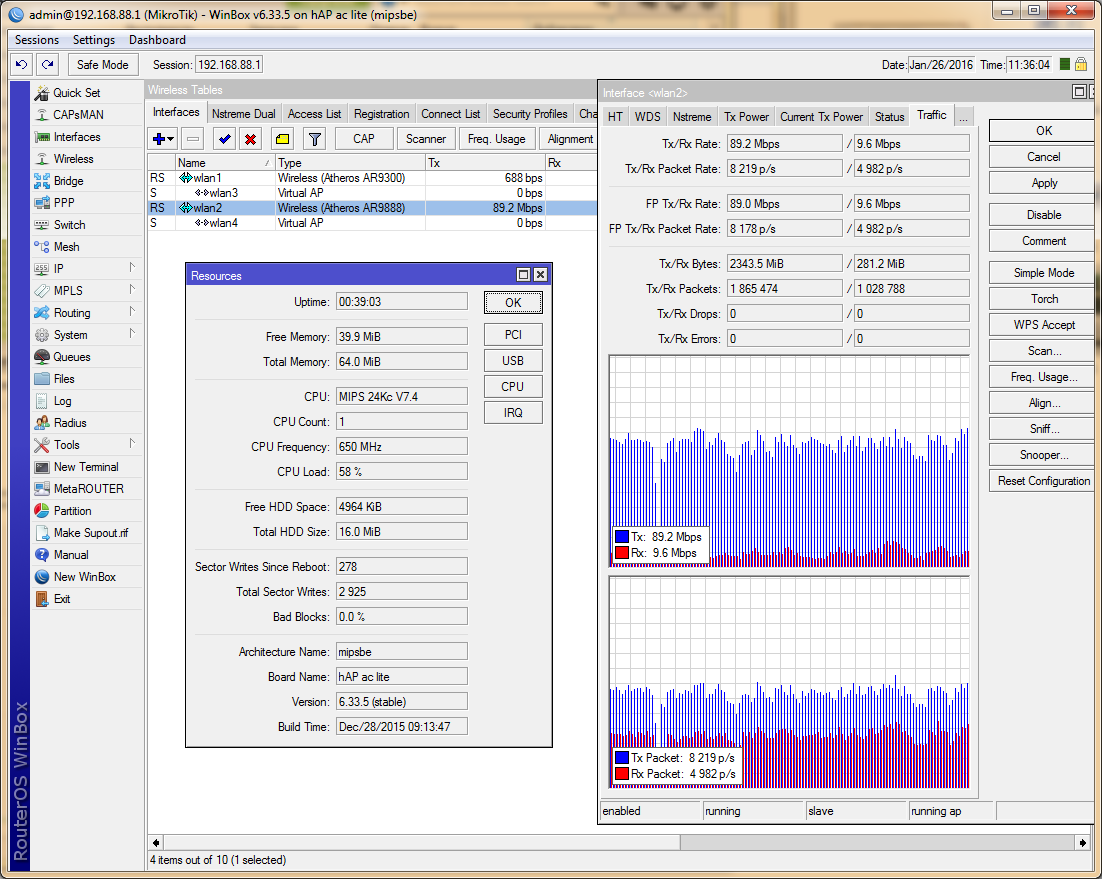Enable selected interface with blue checkmark
The width and height of the screenshot is (1102, 879).
click(x=224, y=139)
